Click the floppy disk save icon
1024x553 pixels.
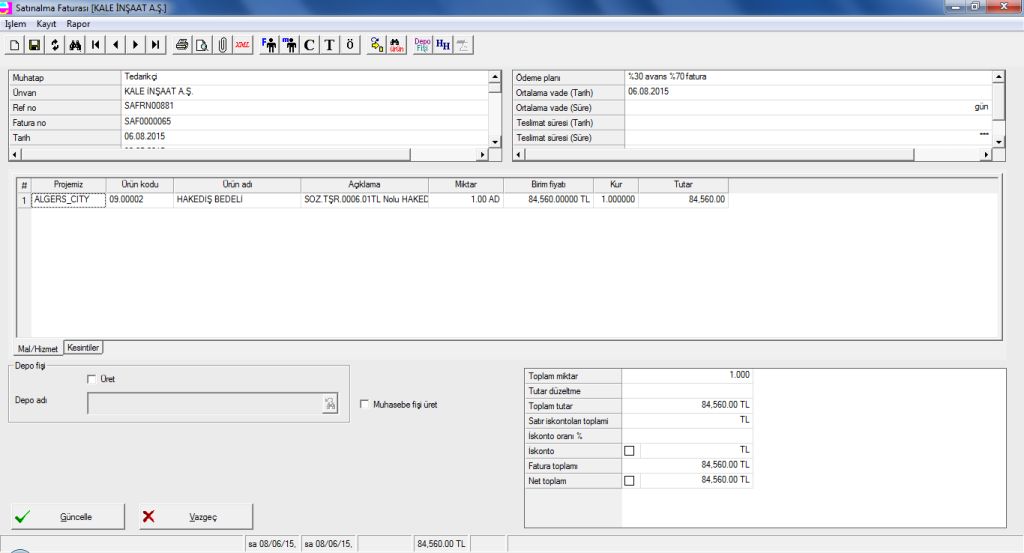point(34,45)
